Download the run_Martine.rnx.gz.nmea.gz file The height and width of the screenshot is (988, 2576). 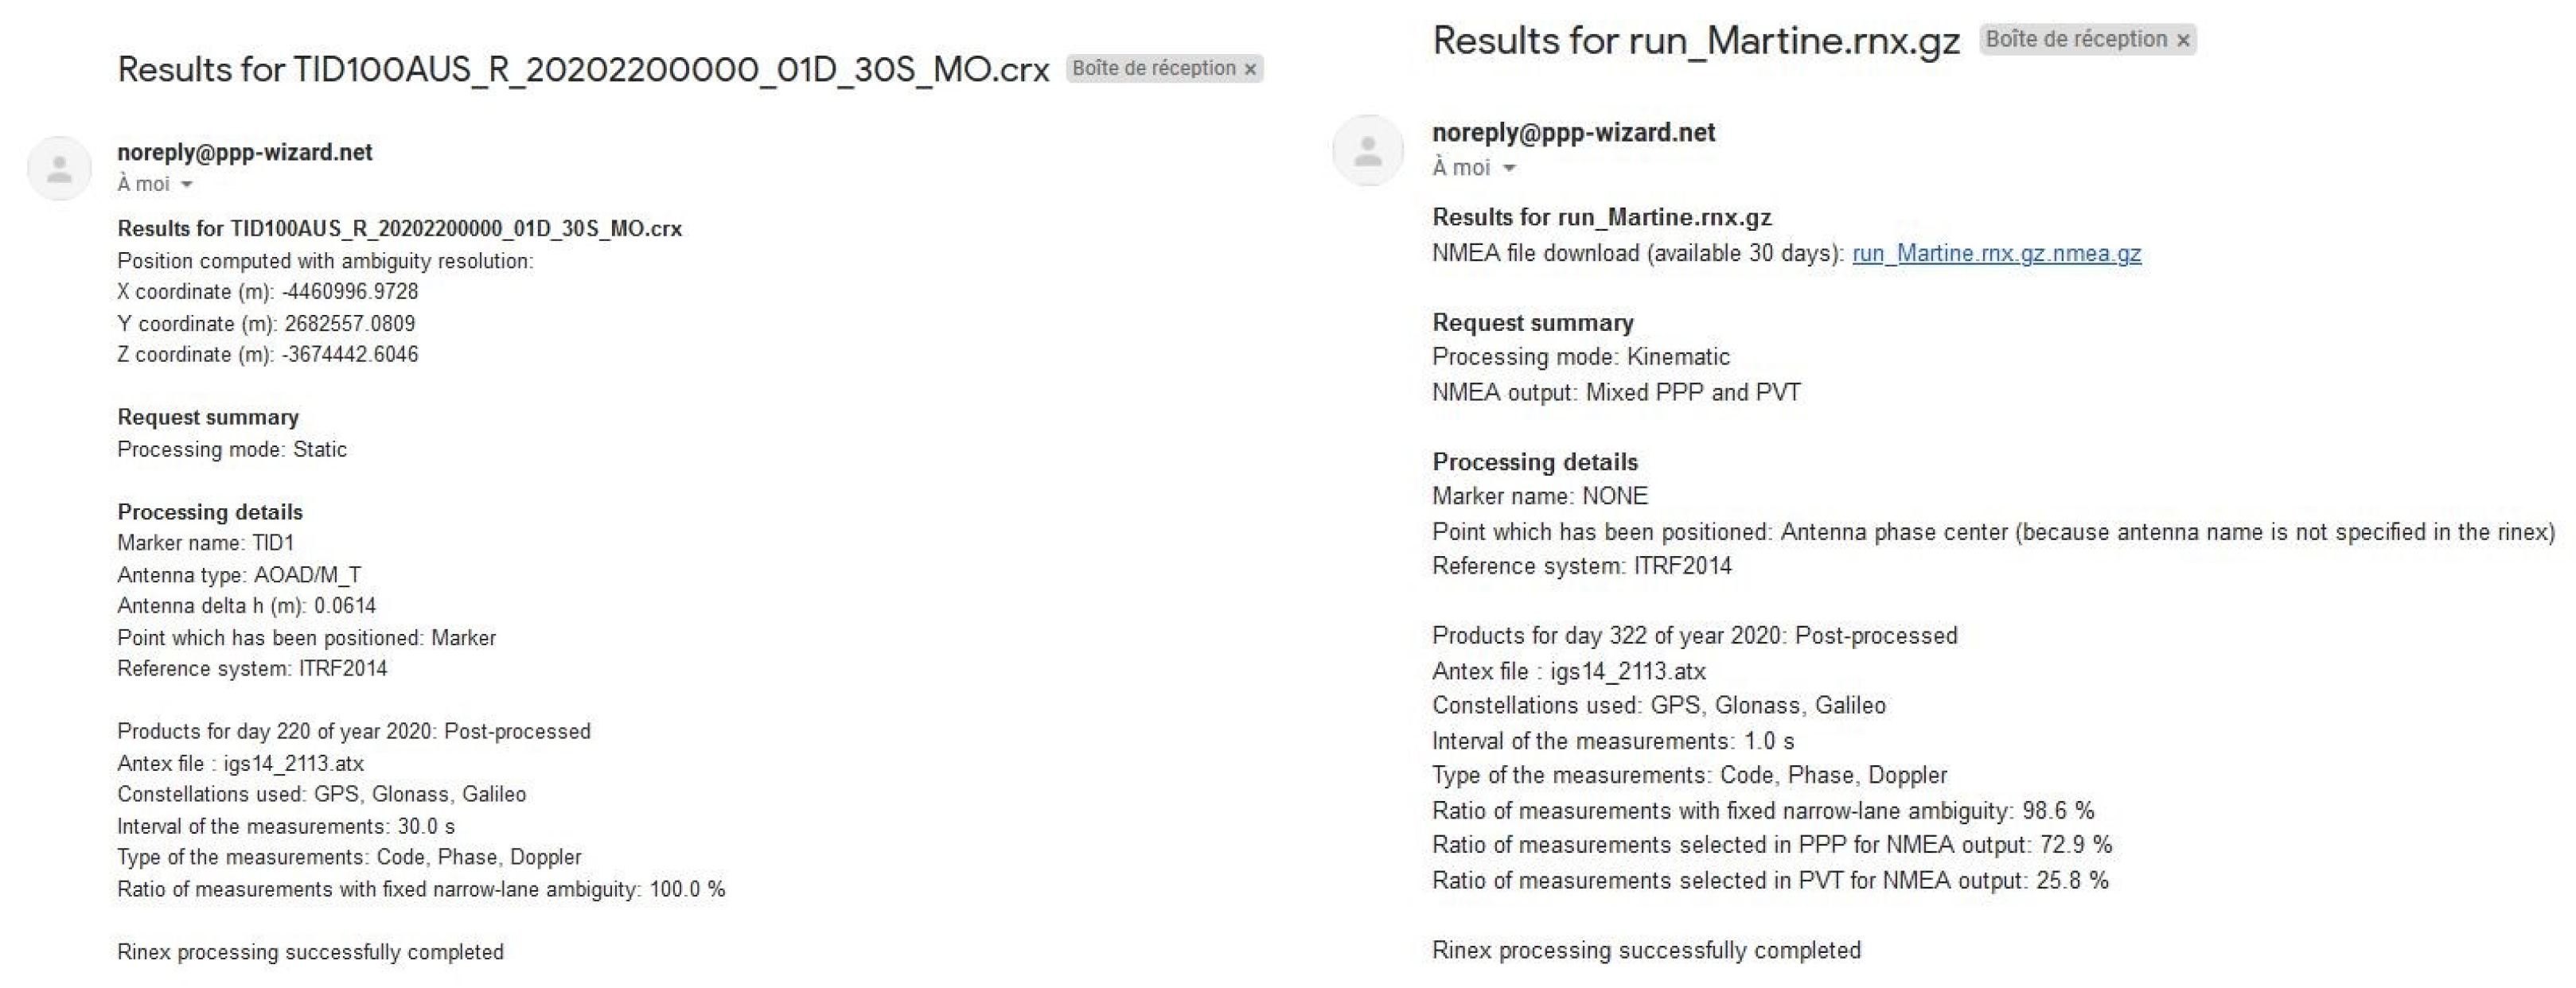(x=1996, y=253)
